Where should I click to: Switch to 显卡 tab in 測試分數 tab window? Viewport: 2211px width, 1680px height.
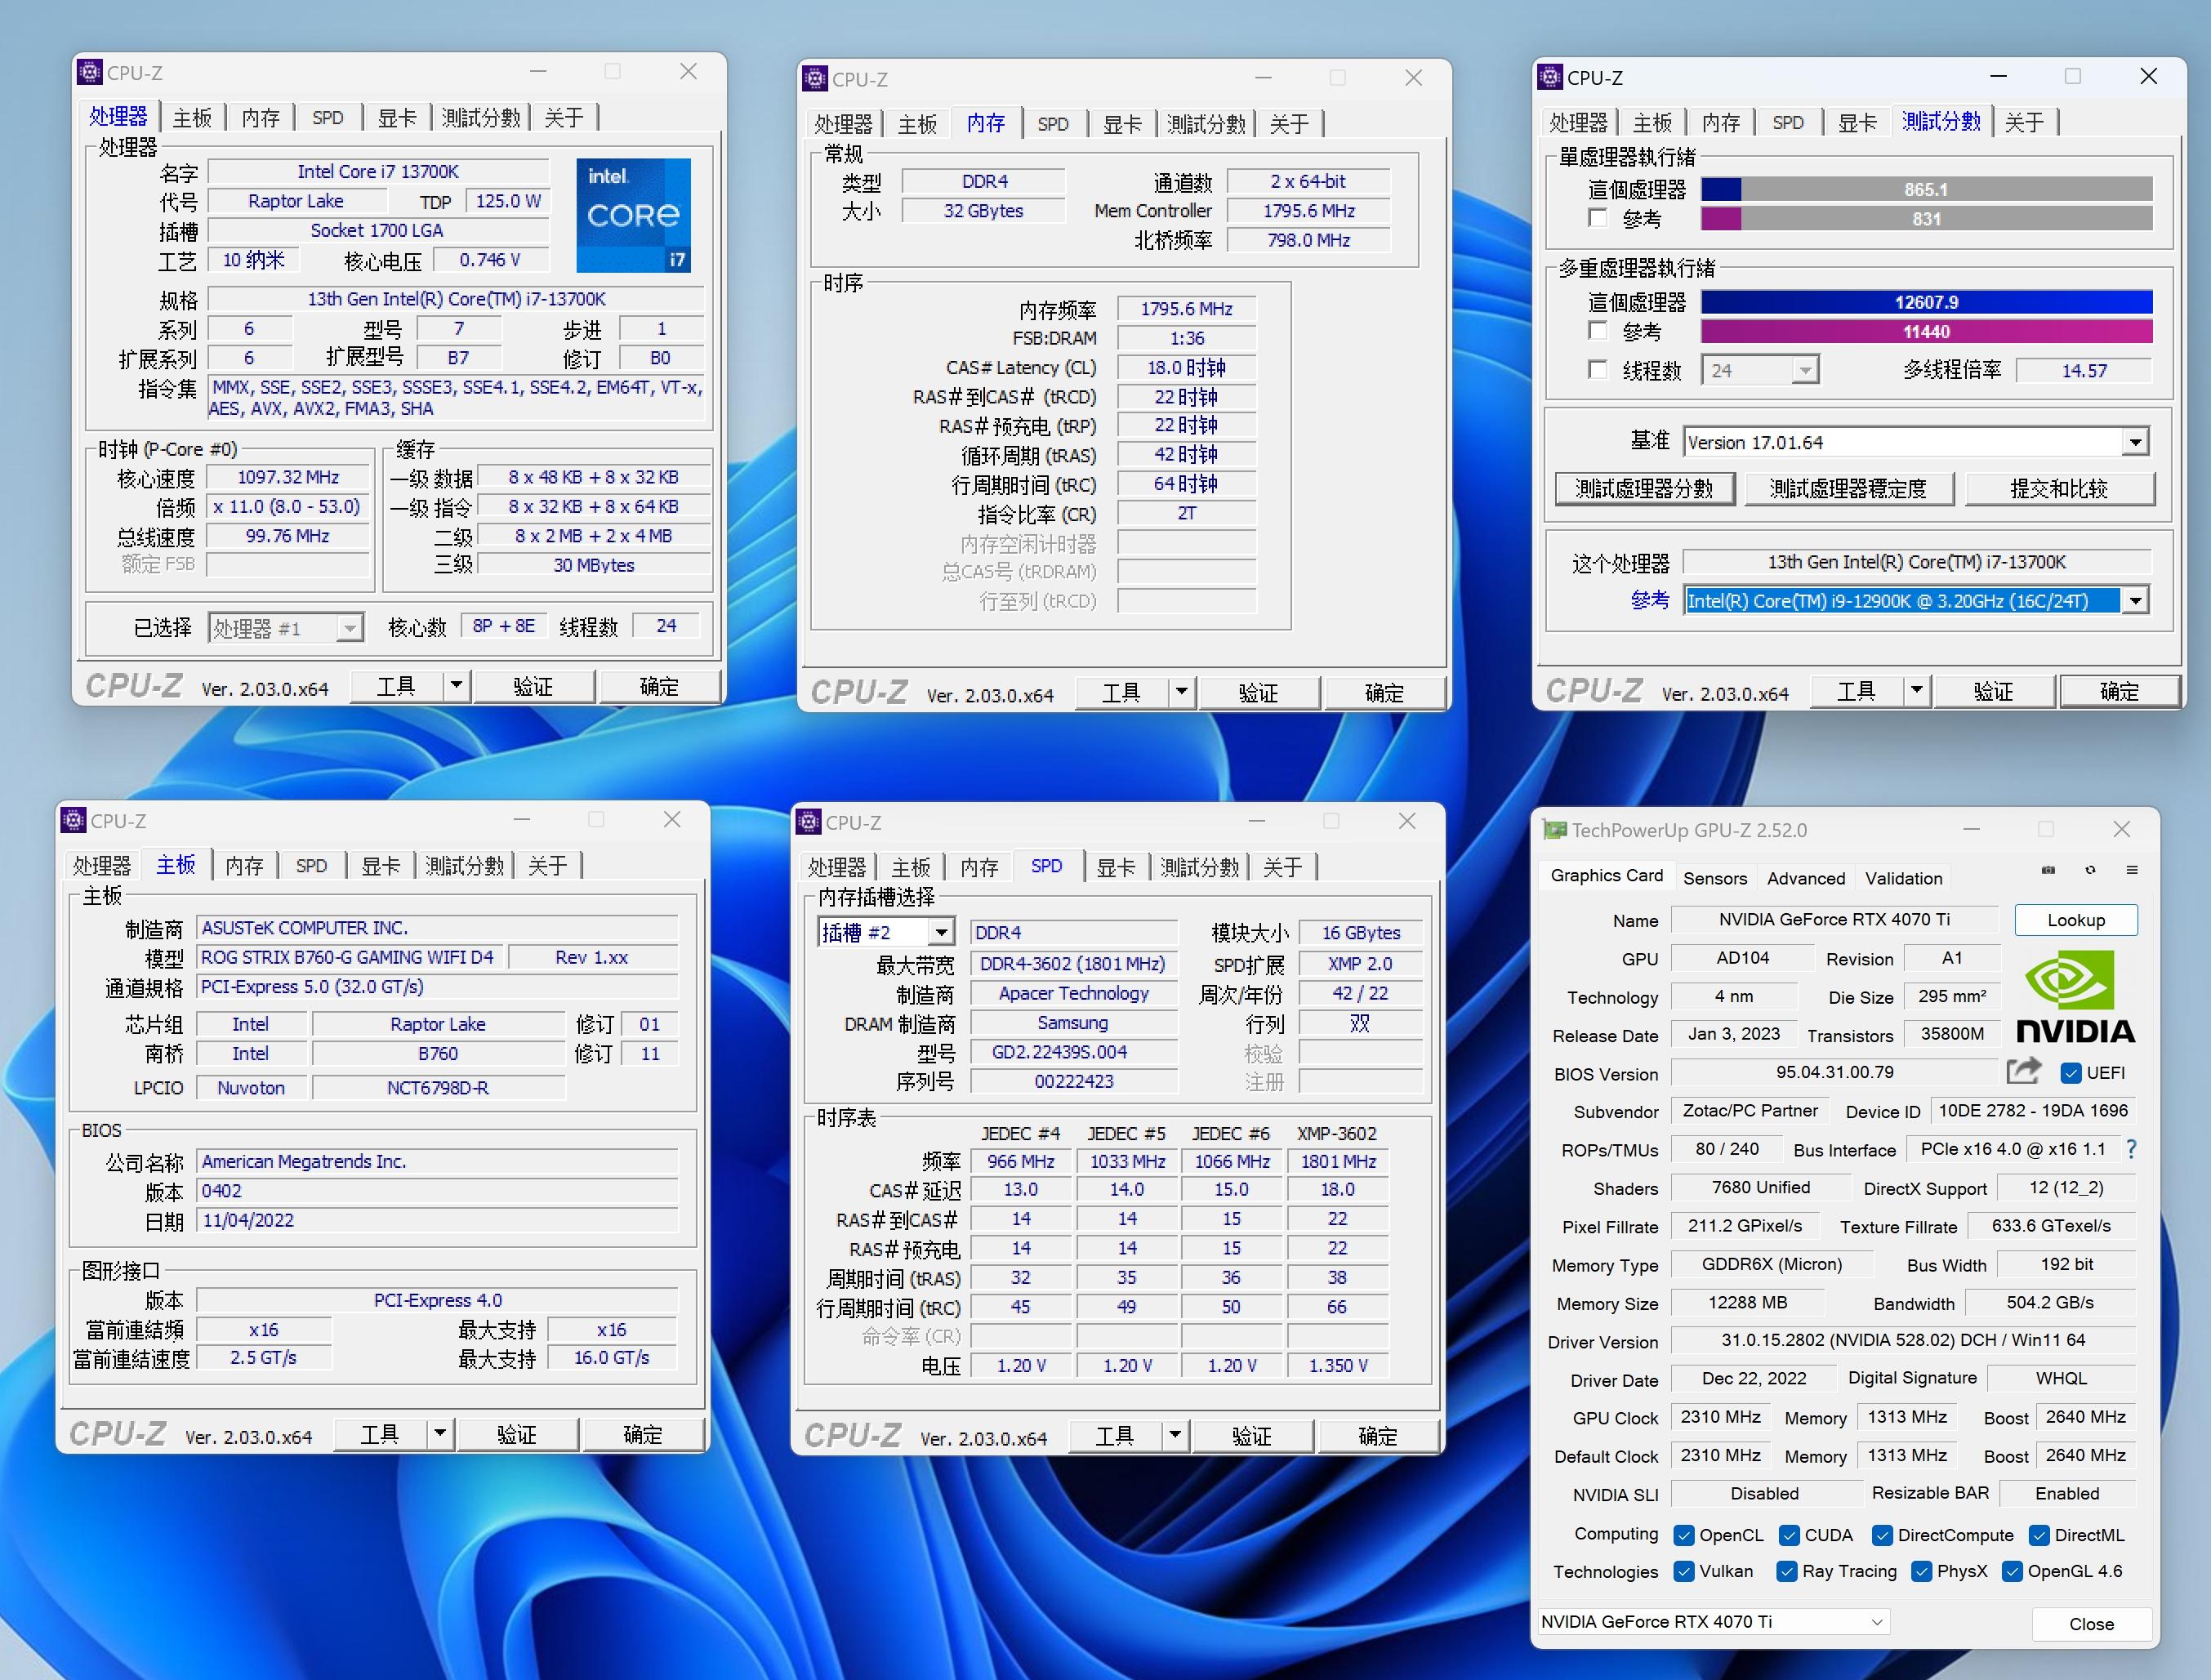pyautogui.click(x=1857, y=122)
